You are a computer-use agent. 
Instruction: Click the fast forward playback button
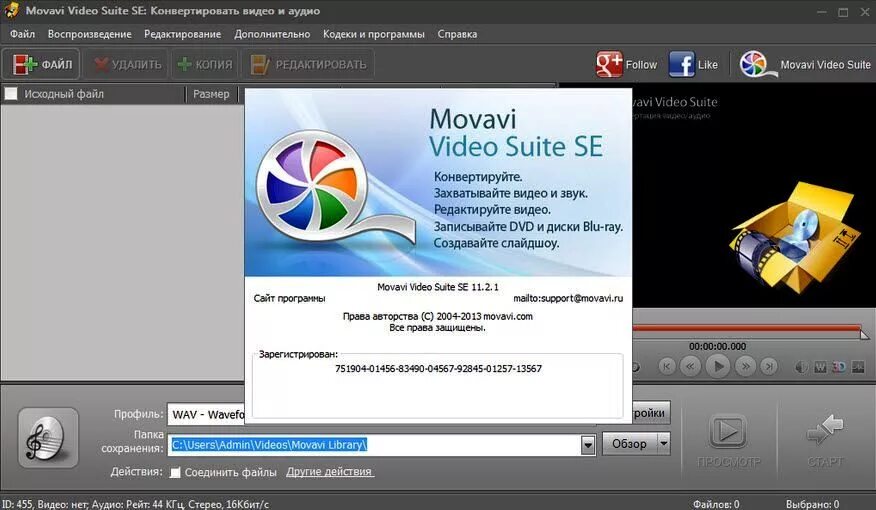tap(746, 366)
